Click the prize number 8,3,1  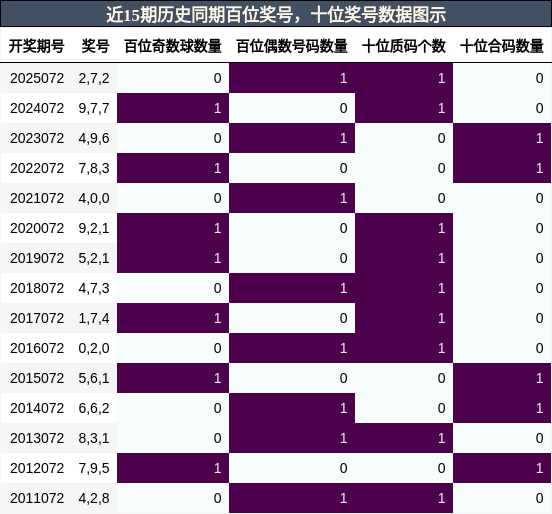coord(94,438)
